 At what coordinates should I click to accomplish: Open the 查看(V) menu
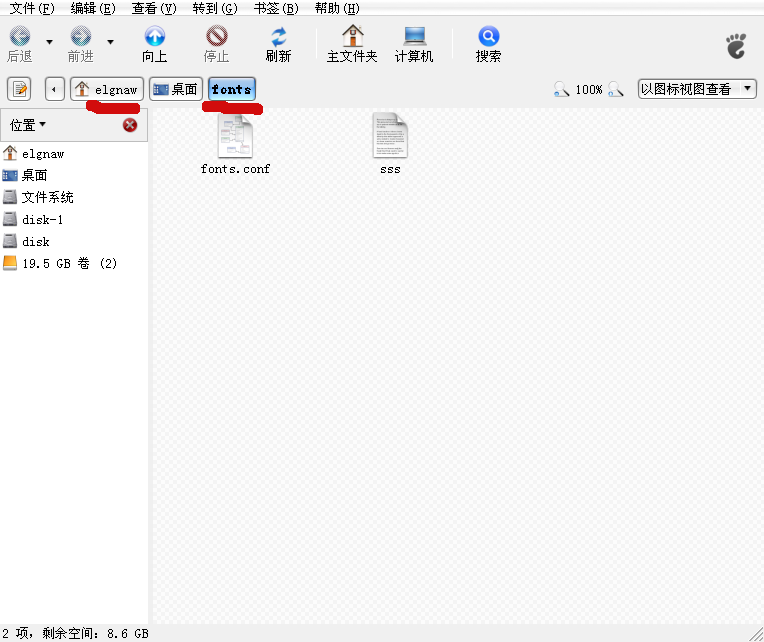154,8
